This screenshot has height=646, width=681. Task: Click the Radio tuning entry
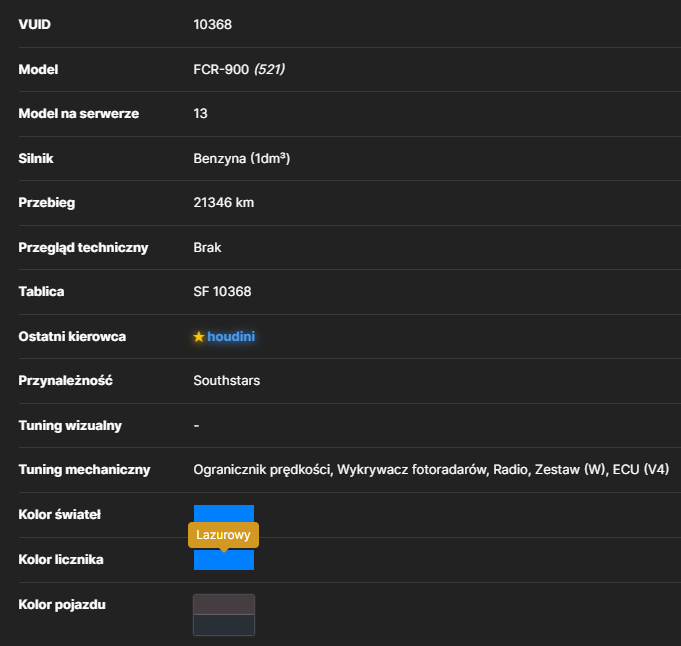pos(511,470)
